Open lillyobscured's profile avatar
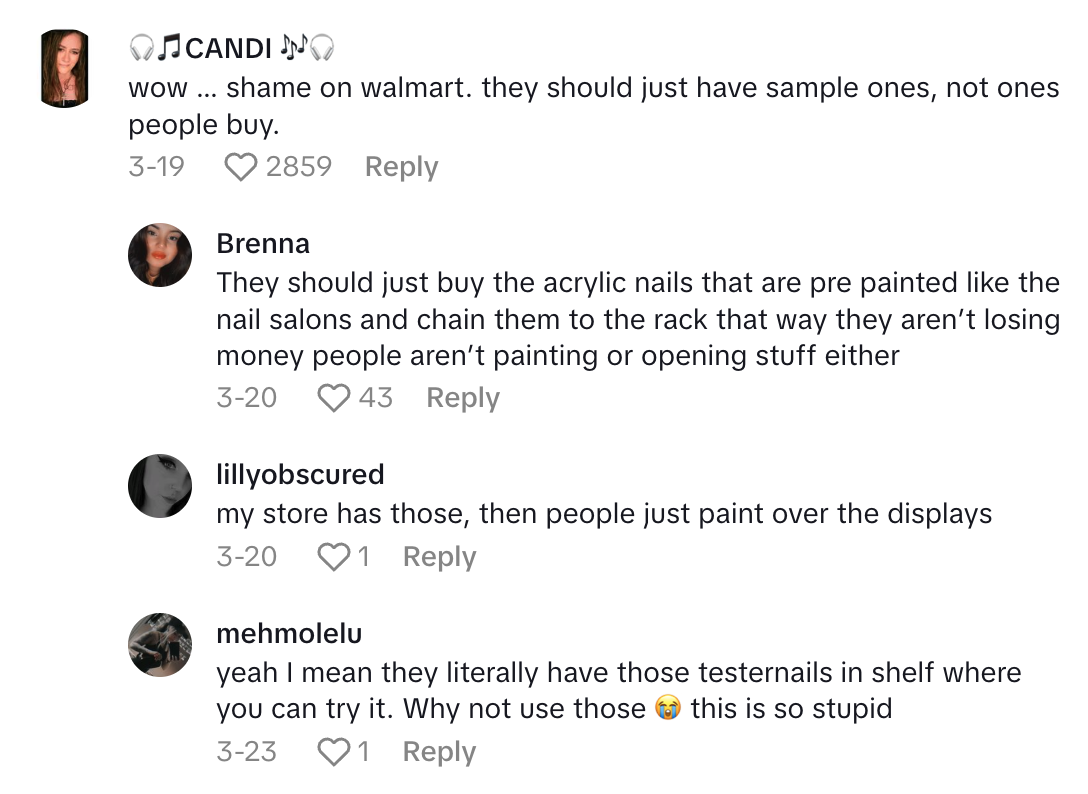1088x794 pixels. click(160, 486)
